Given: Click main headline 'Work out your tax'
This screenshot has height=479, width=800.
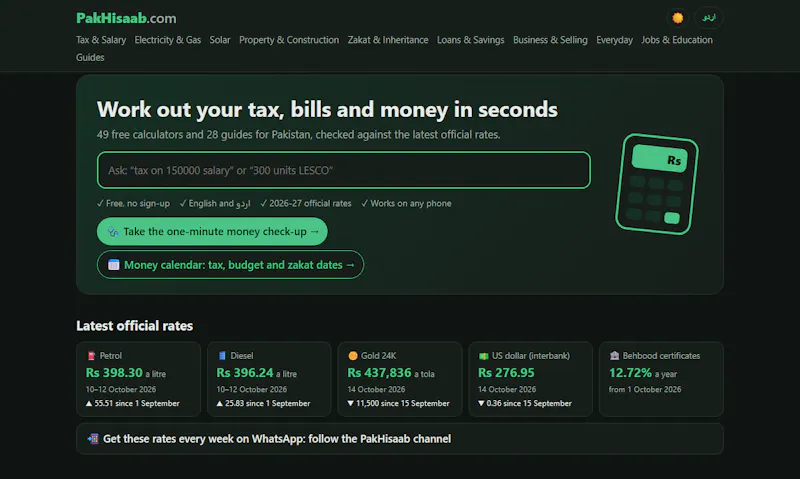Looking at the screenshot, I should click(327, 110).
